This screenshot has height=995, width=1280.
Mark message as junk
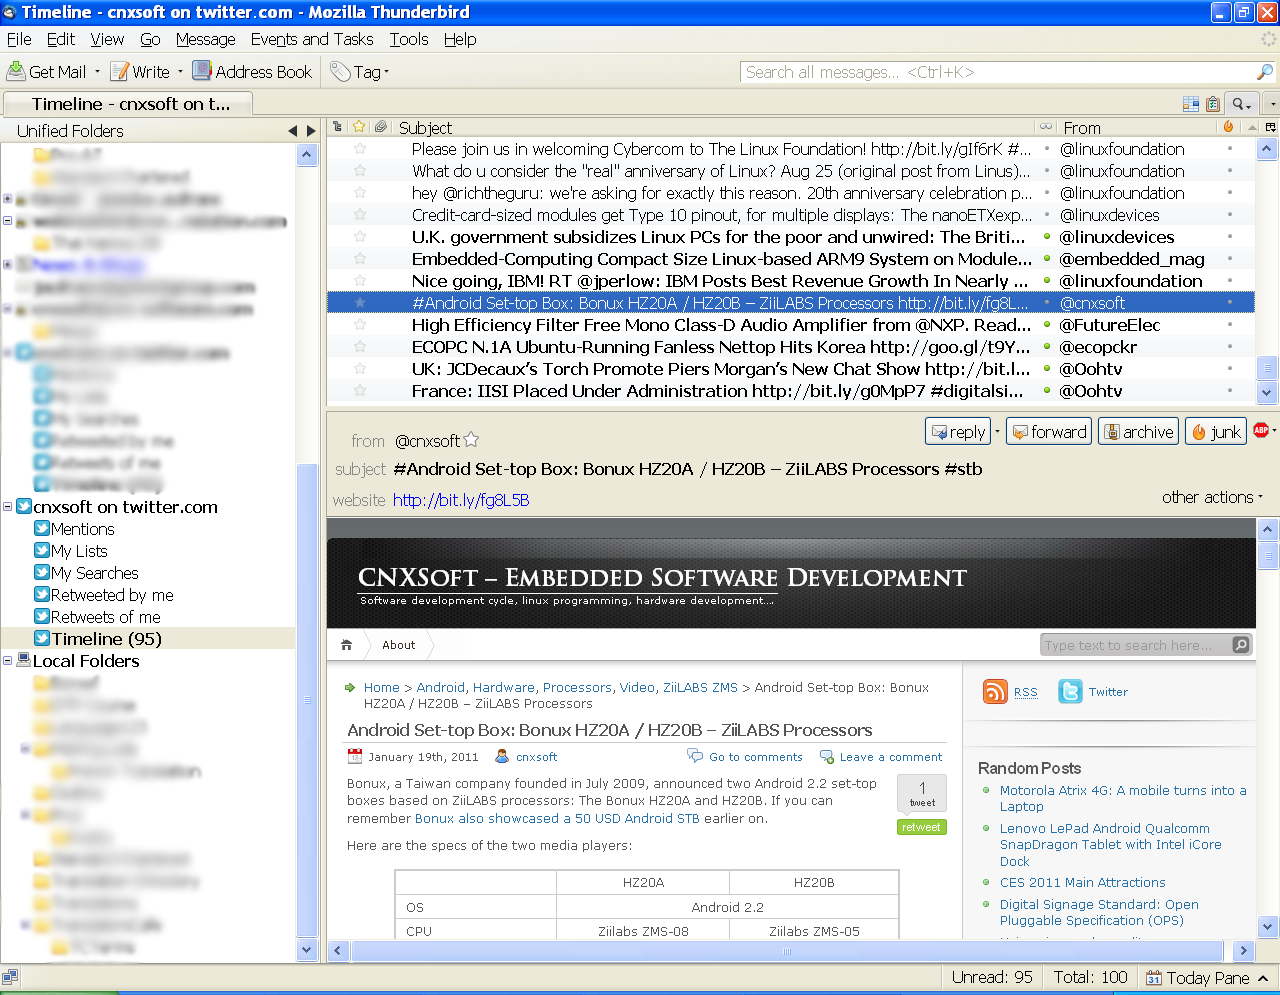[x=1215, y=431]
